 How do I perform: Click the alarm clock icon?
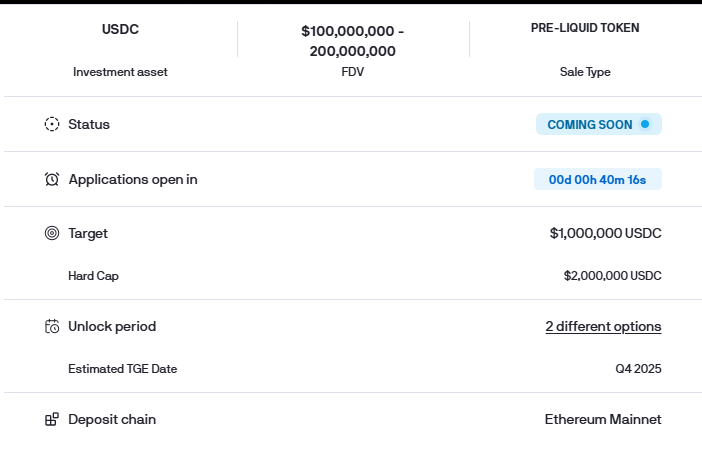click(x=52, y=179)
